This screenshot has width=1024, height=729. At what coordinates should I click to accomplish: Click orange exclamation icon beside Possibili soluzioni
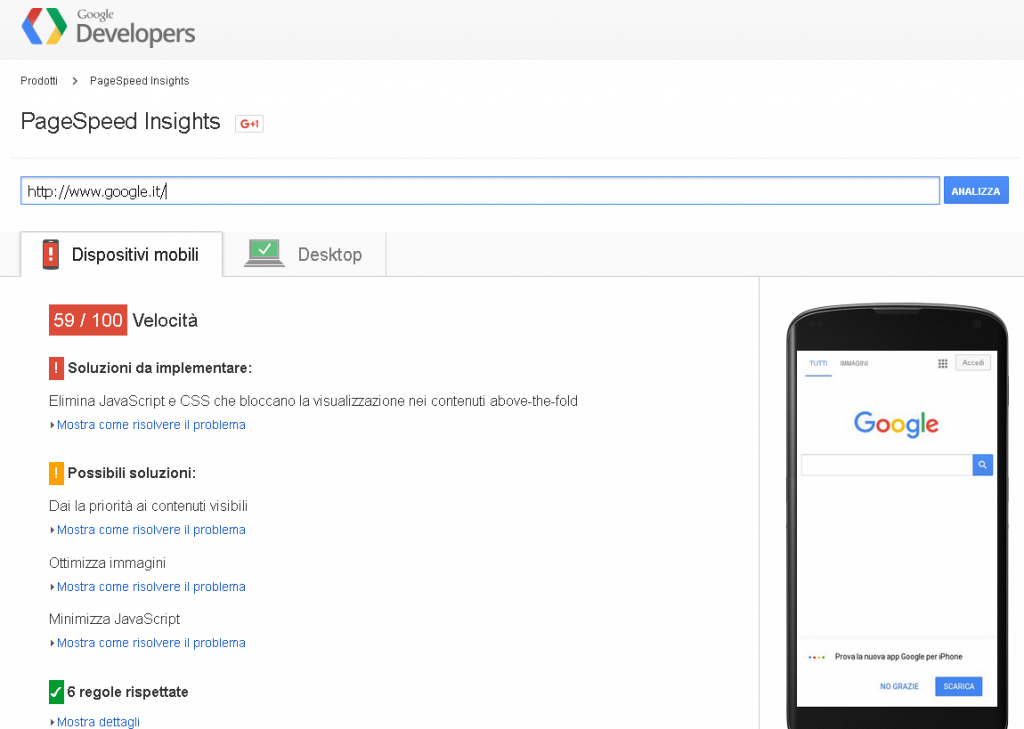[x=56, y=473]
